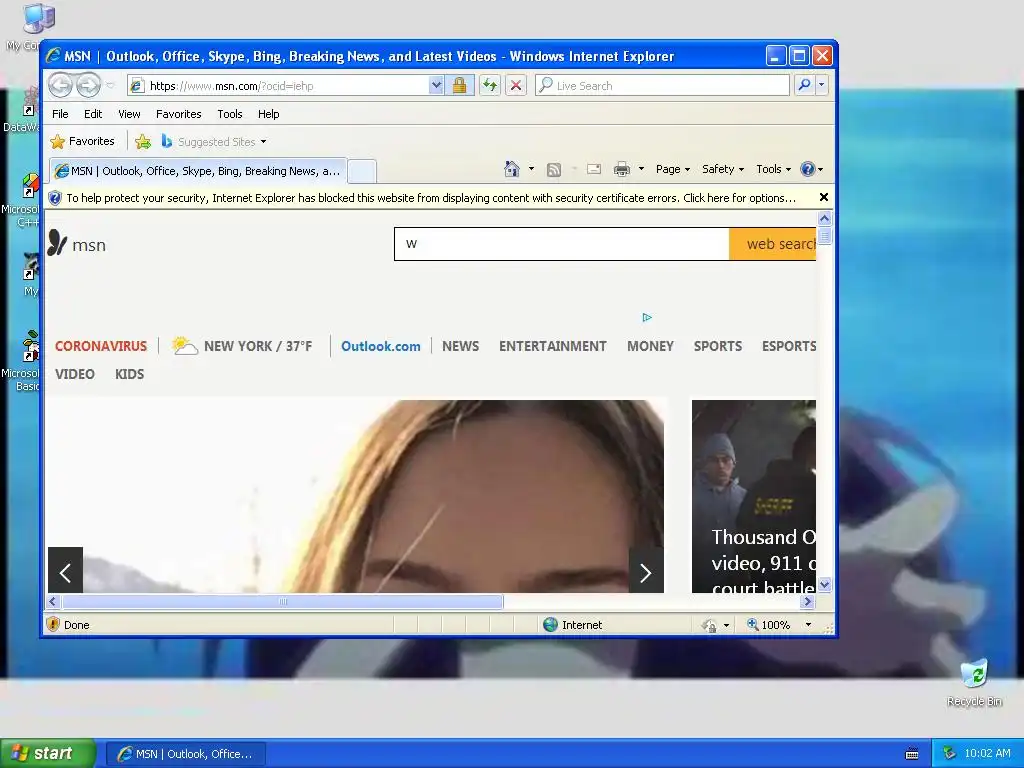Open the Favorites menu
Image resolution: width=1024 pixels, height=768 pixels.
tap(178, 114)
